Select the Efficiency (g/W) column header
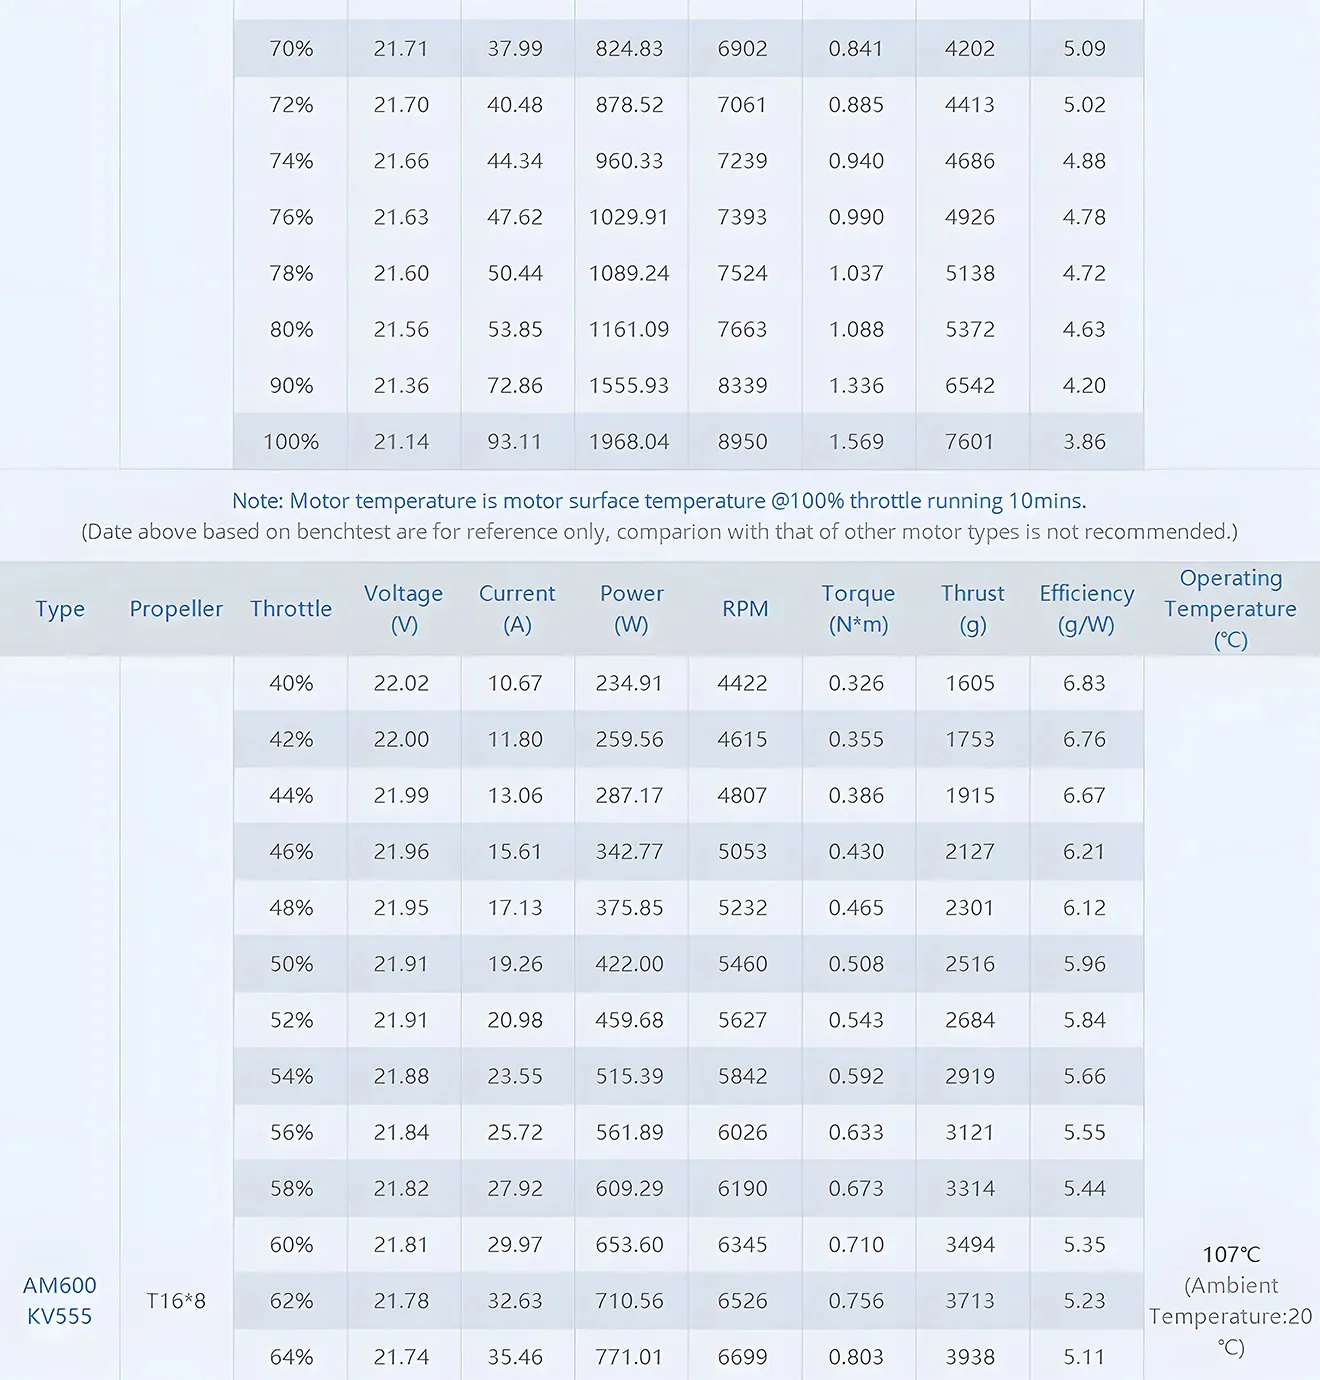 (x=1086, y=609)
